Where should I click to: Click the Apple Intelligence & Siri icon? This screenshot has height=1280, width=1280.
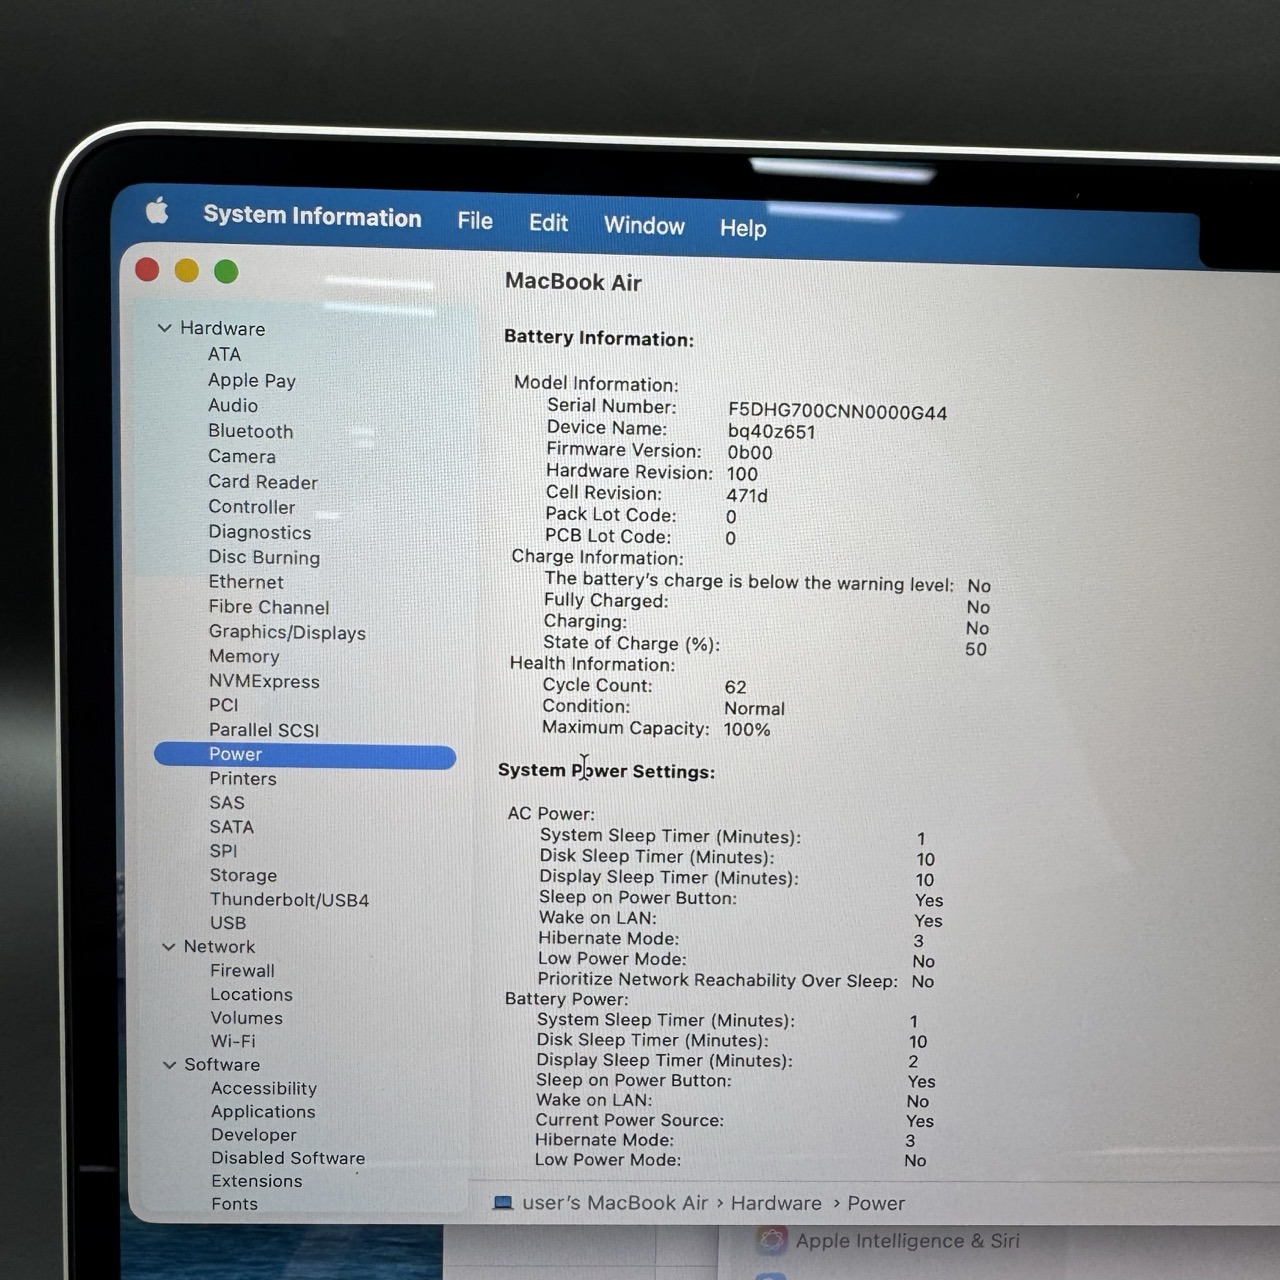click(771, 1241)
